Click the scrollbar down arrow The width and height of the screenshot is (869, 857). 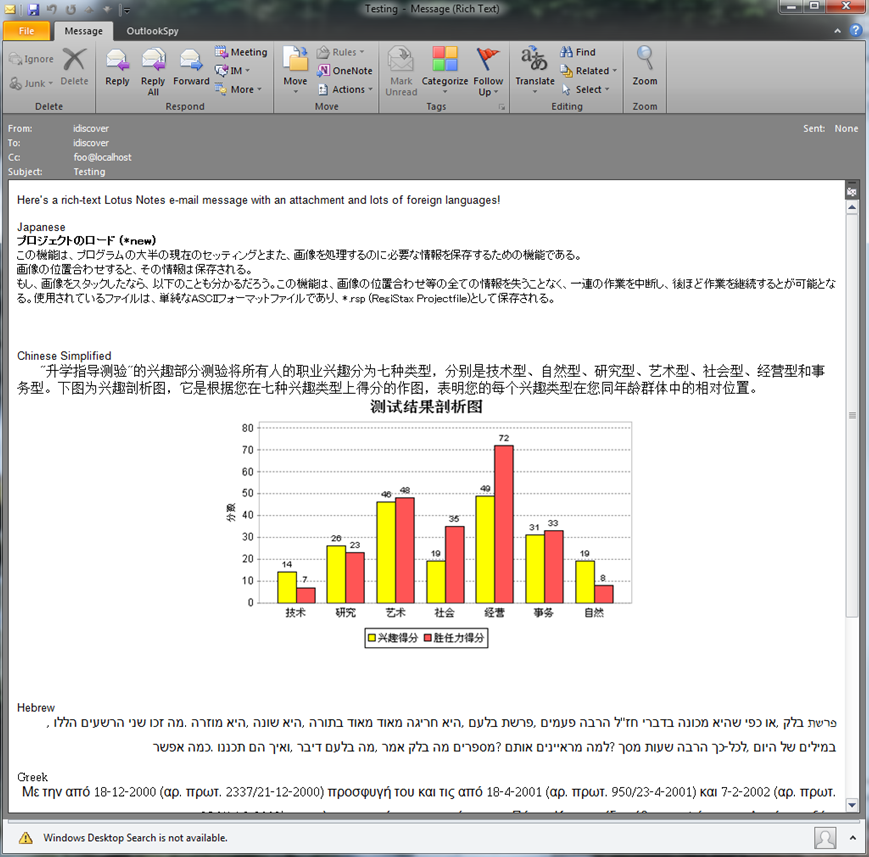(852, 805)
